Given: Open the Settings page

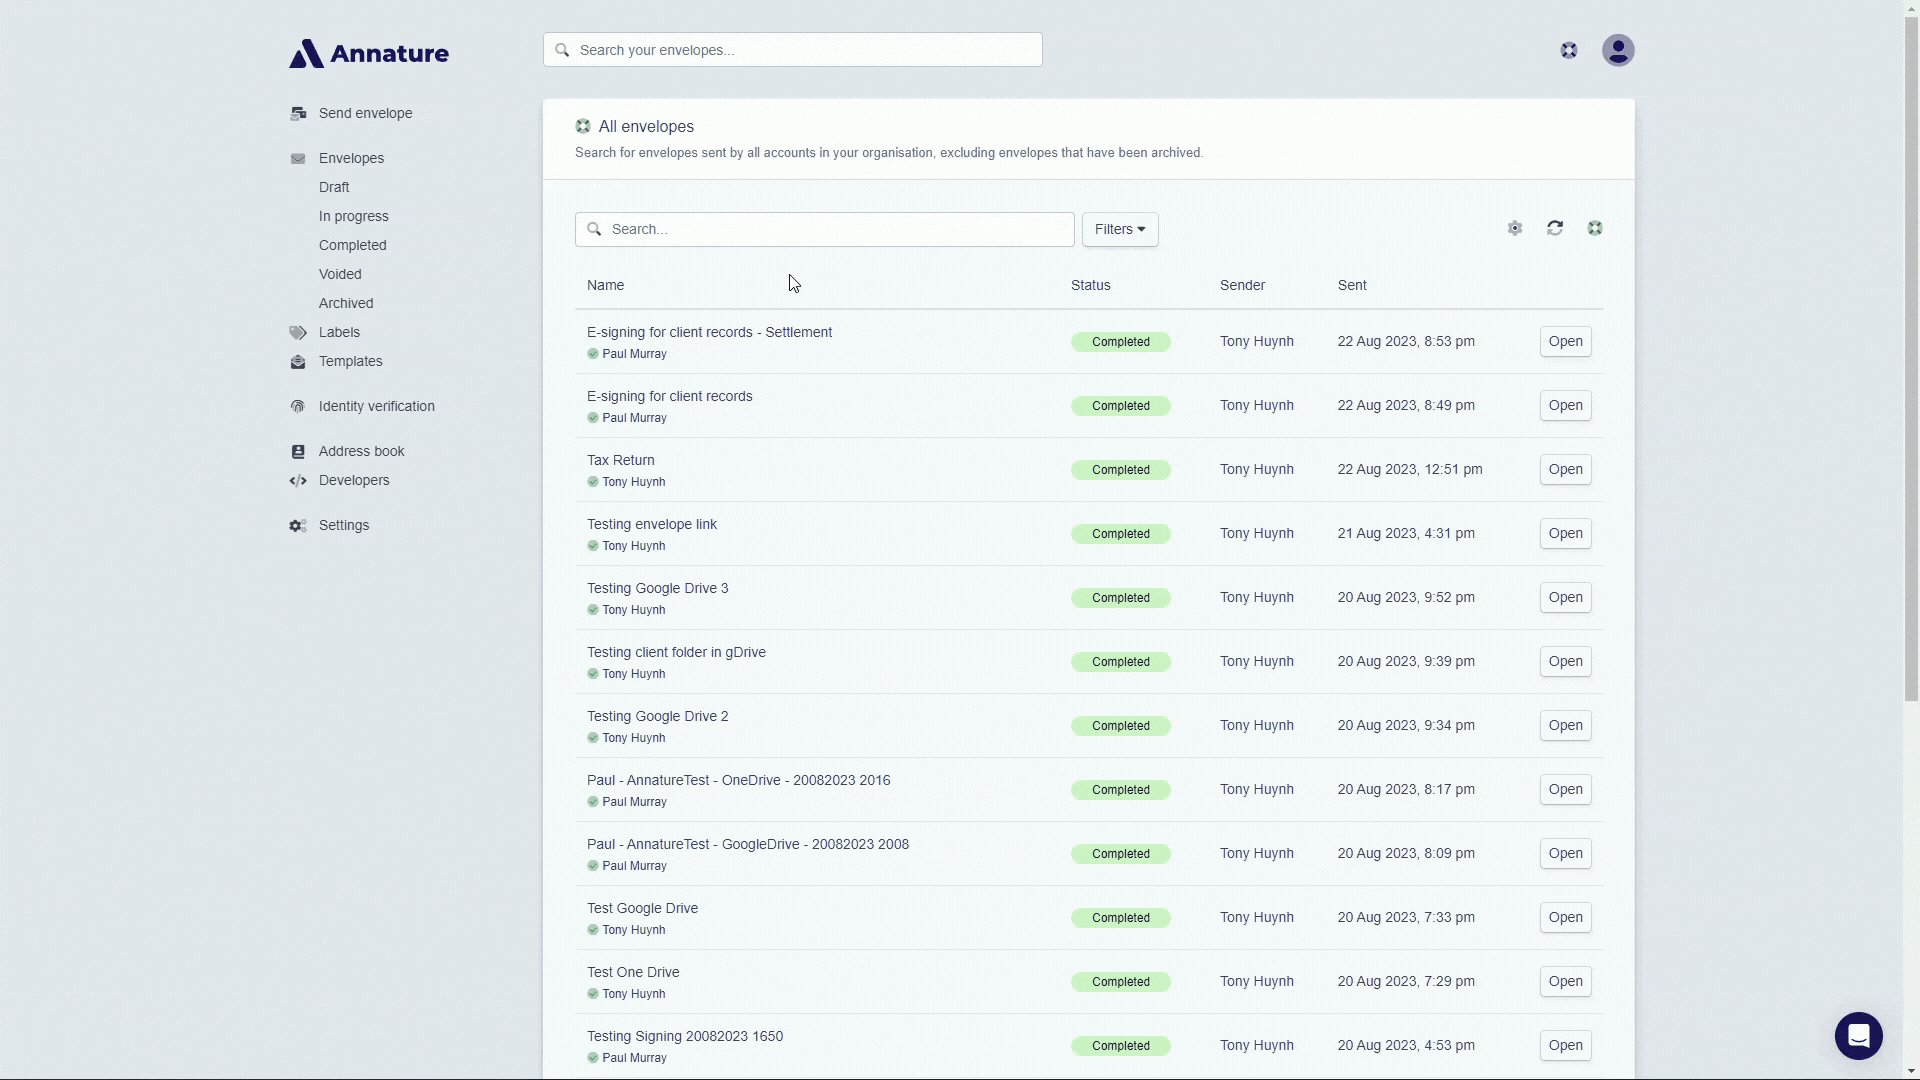Looking at the screenshot, I should pos(344,526).
